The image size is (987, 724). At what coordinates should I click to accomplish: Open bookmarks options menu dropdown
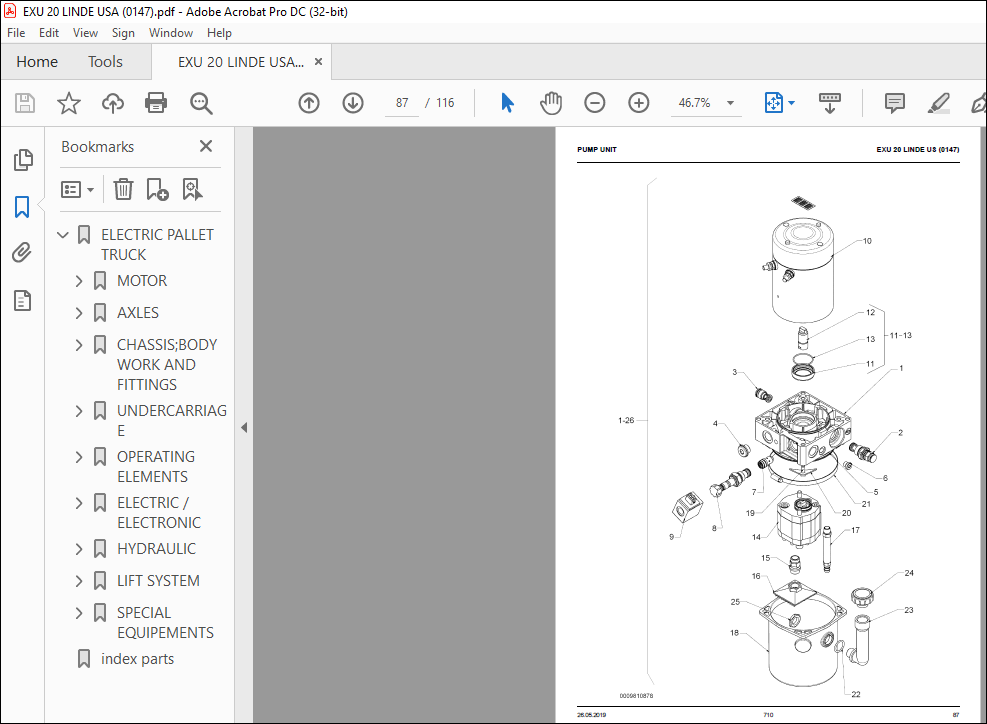(77, 189)
